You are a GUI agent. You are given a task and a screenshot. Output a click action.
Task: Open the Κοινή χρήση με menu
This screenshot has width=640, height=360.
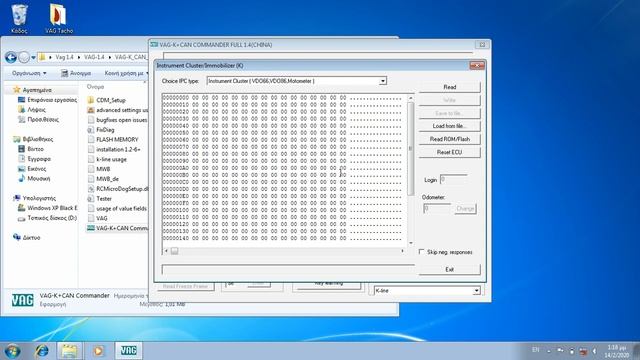pyautogui.click(x=126, y=73)
